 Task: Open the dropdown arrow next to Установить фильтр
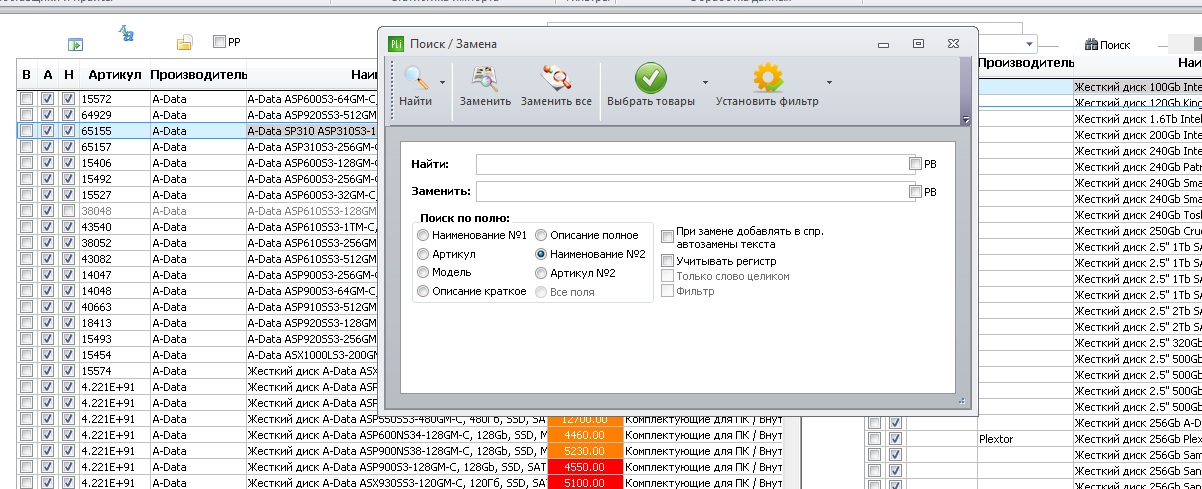[828, 85]
